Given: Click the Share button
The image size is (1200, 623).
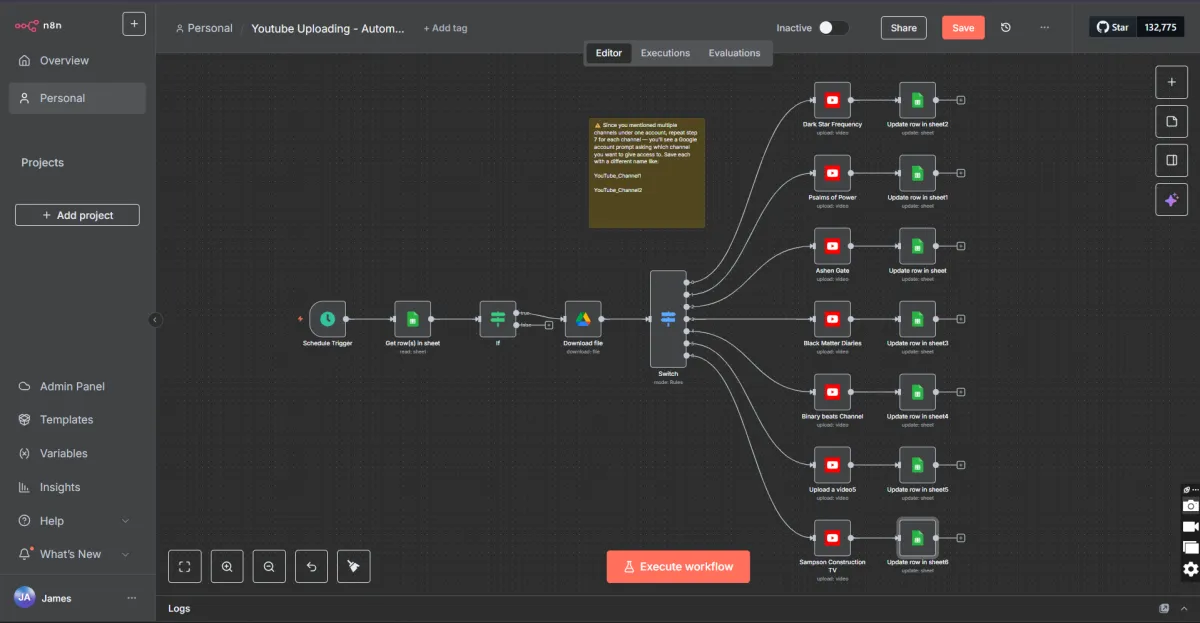Looking at the screenshot, I should (903, 28).
